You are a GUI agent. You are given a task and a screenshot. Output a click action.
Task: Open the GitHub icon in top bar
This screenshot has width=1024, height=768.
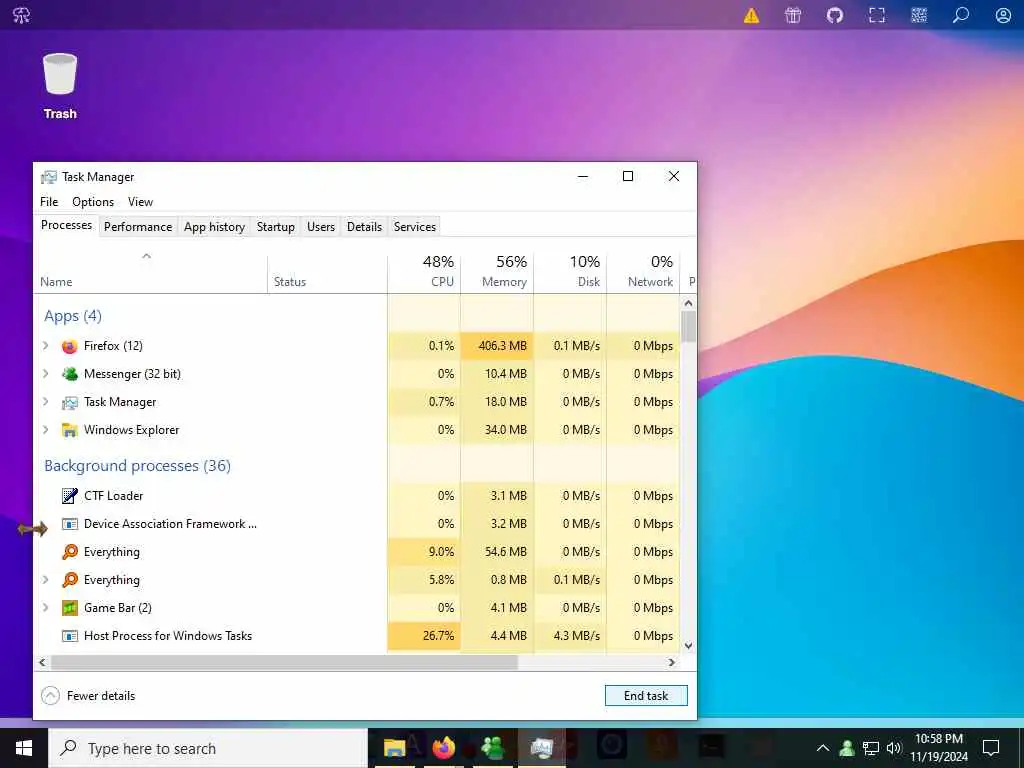tap(835, 15)
